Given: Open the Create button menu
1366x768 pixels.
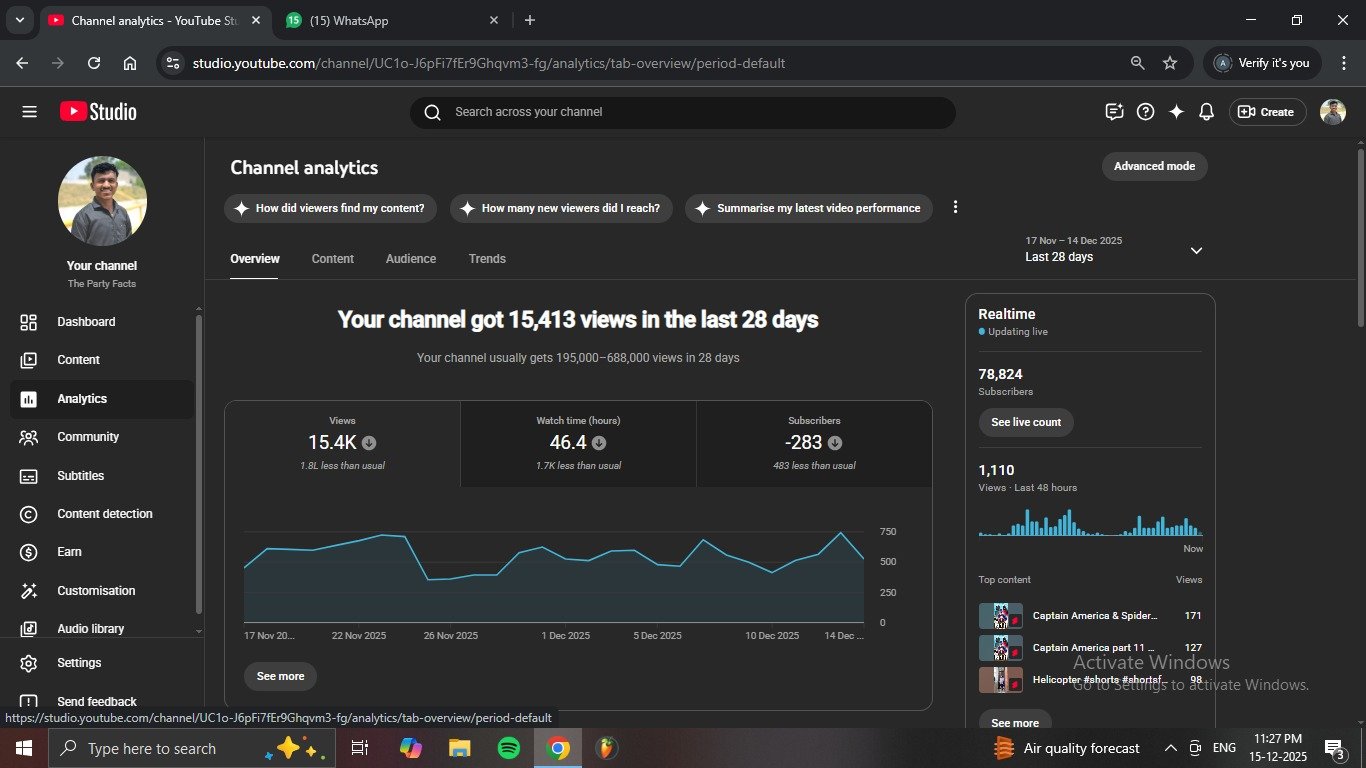Looking at the screenshot, I should [x=1266, y=112].
